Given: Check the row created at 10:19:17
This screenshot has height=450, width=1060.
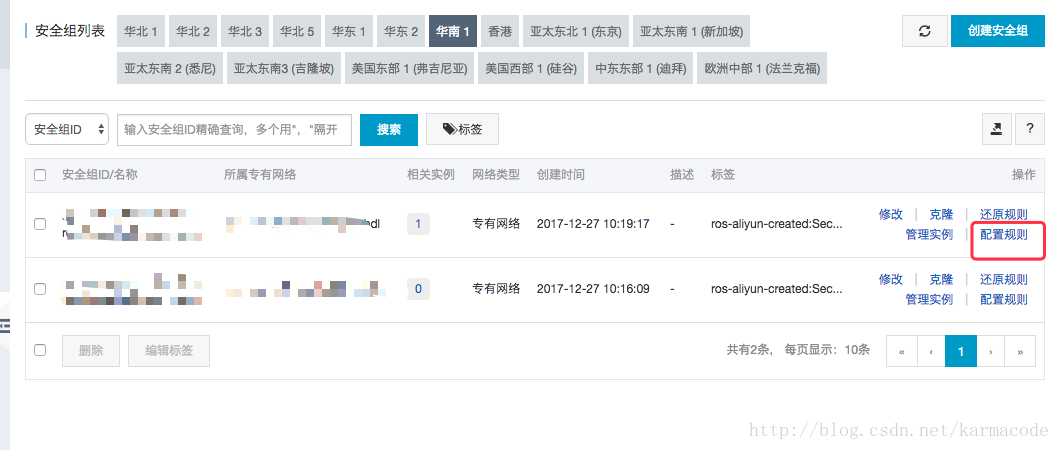Looking at the screenshot, I should [40, 224].
